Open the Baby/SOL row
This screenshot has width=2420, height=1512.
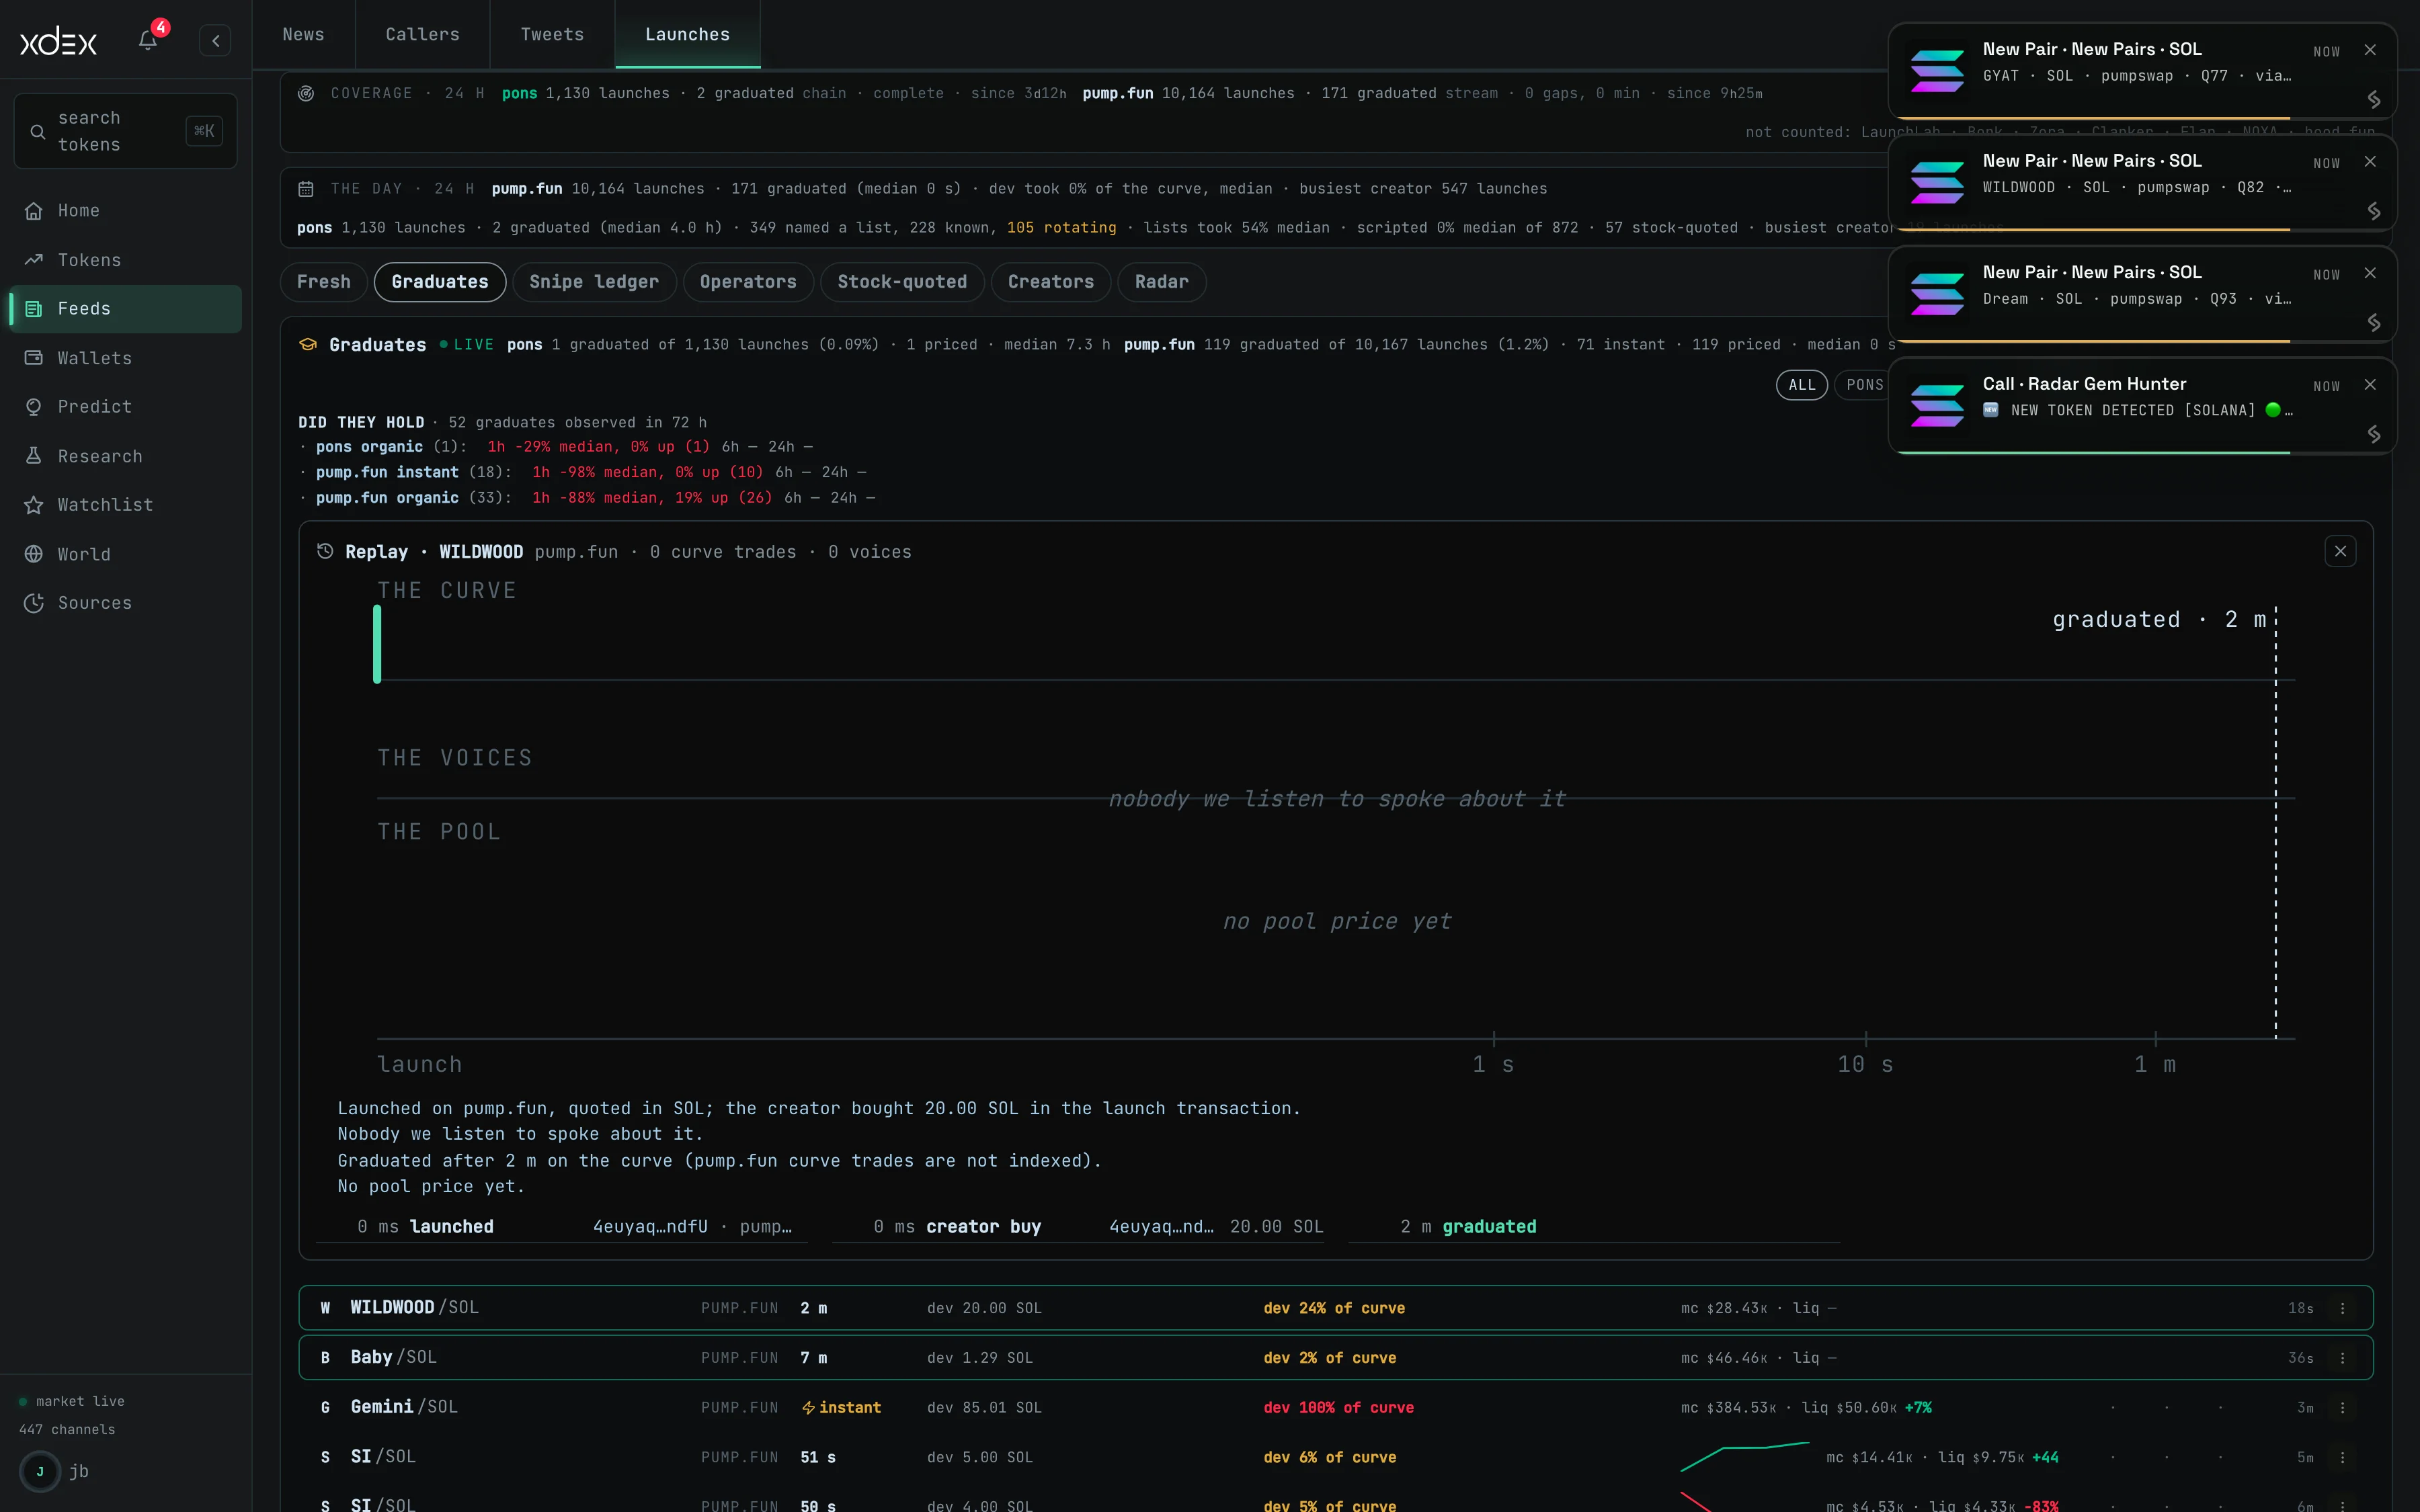click(1336, 1358)
